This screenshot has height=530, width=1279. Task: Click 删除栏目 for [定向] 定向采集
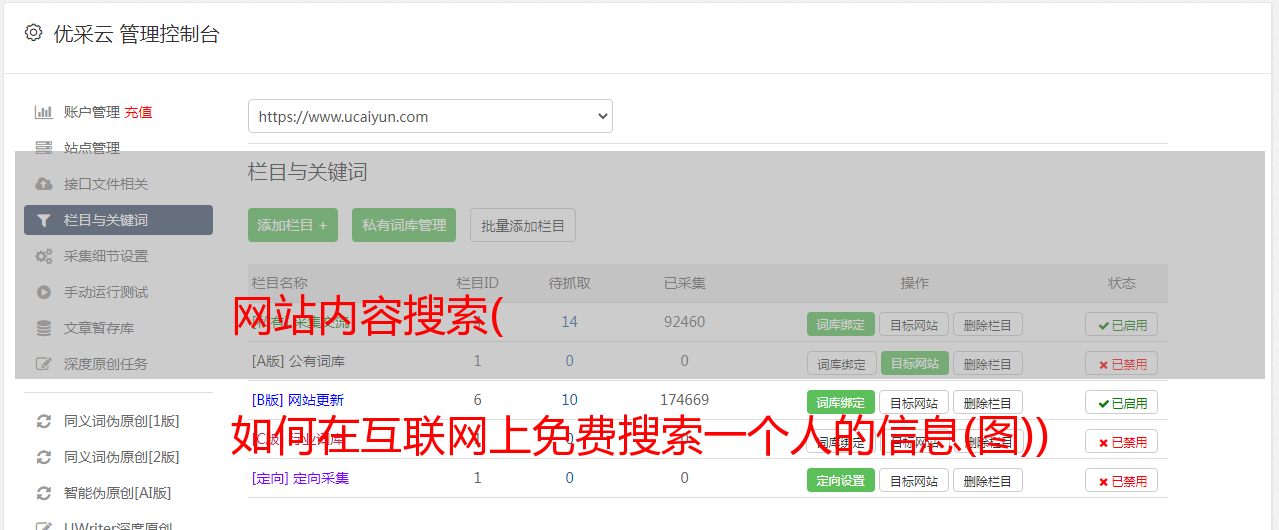[987, 480]
